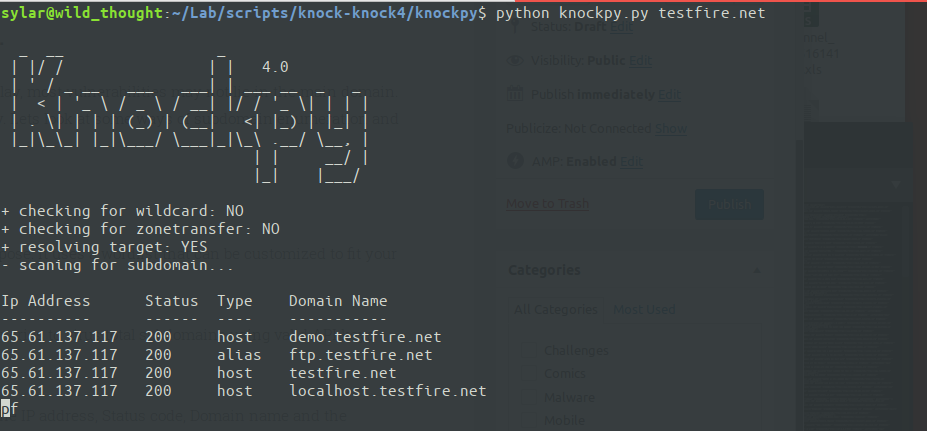Click Edit next to AMP: Enabled
This screenshot has width=927, height=431.
[x=631, y=161]
